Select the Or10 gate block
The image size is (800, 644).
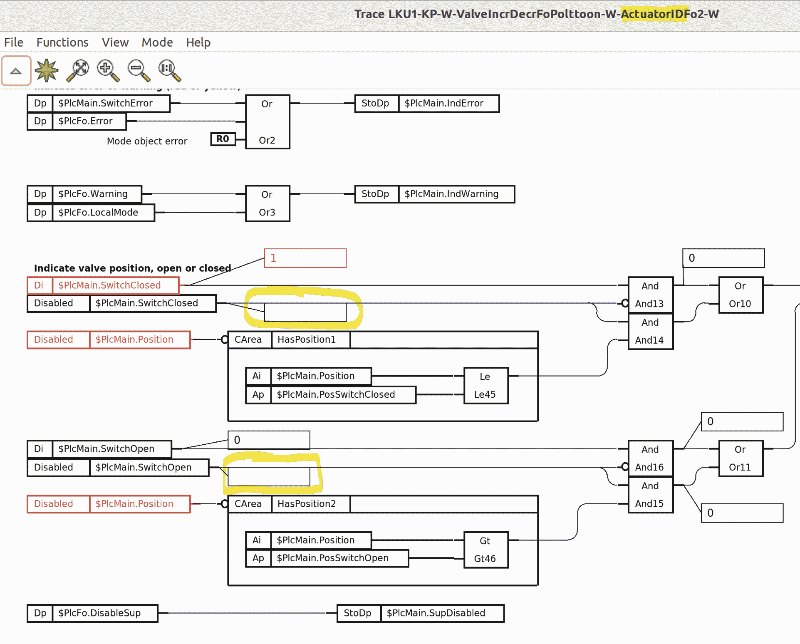click(x=741, y=295)
